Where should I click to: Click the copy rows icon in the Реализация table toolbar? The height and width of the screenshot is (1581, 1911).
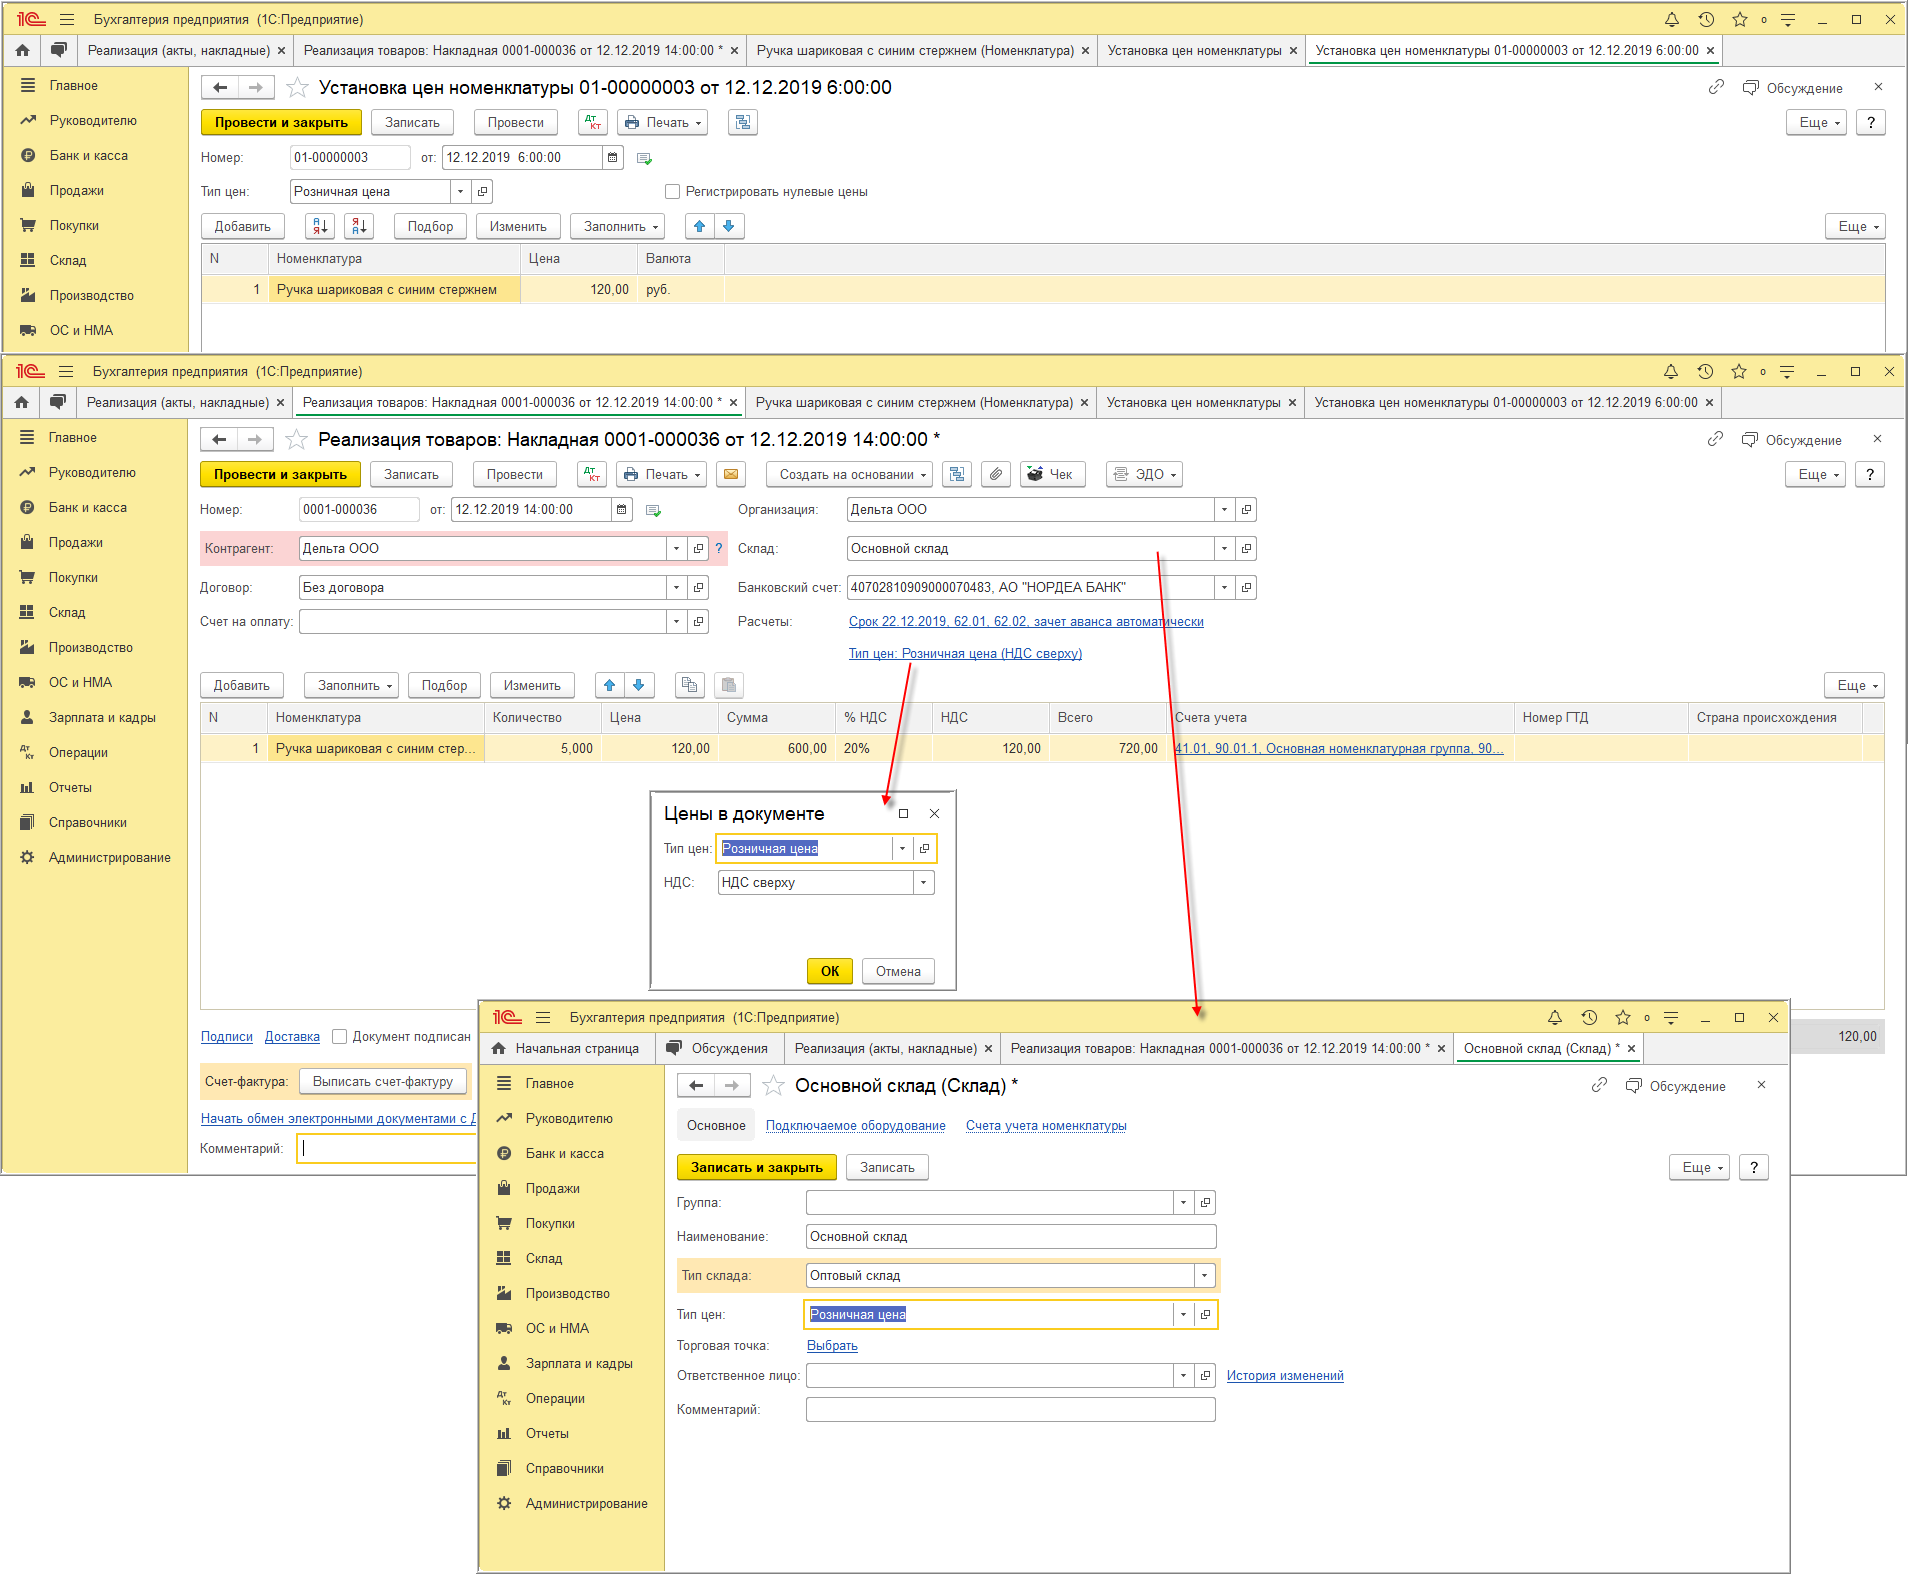click(x=688, y=686)
